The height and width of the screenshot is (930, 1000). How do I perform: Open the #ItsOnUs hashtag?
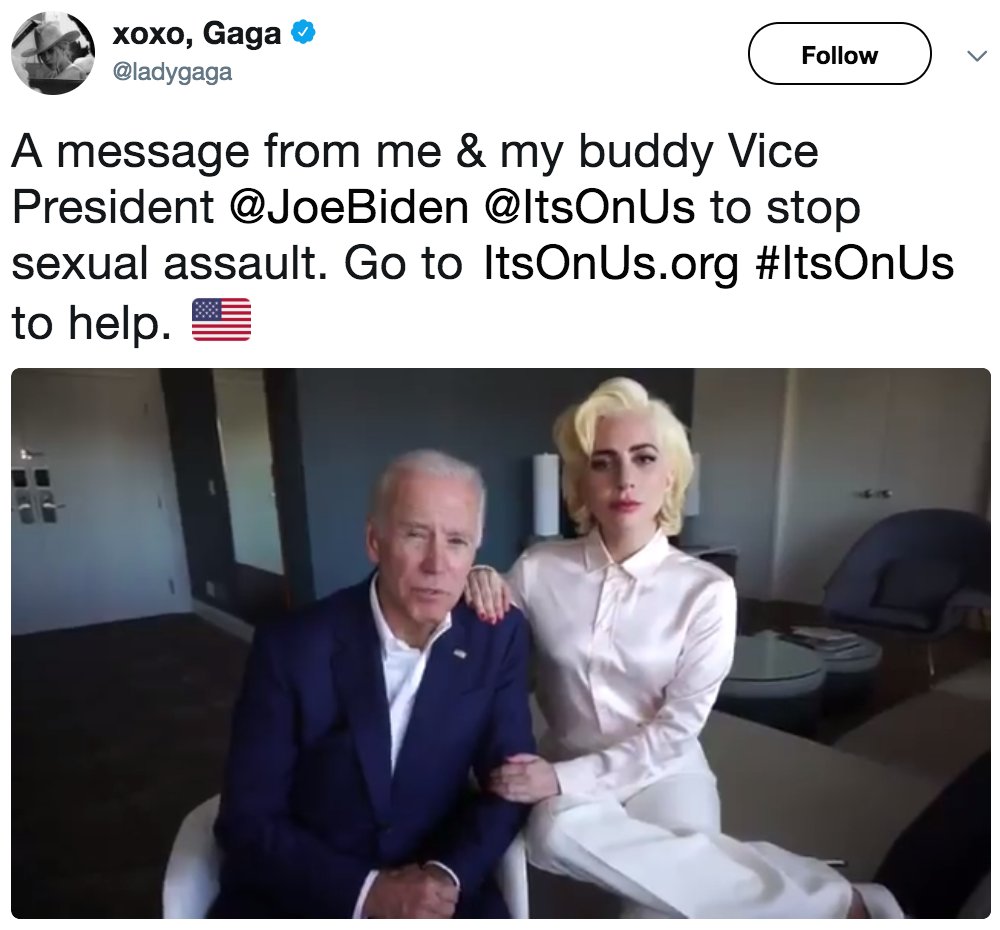point(853,263)
